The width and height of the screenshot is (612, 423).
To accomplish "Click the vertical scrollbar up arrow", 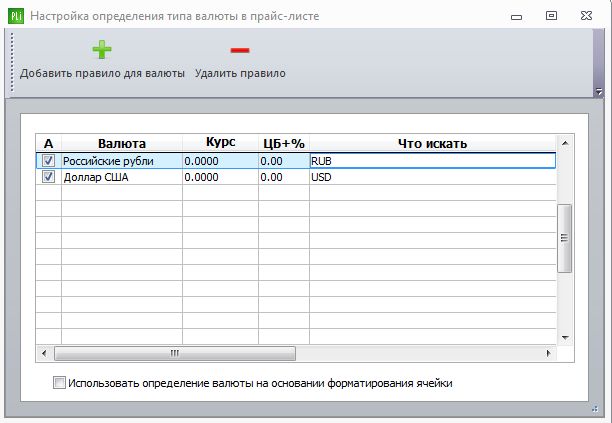I will point(565,143).
